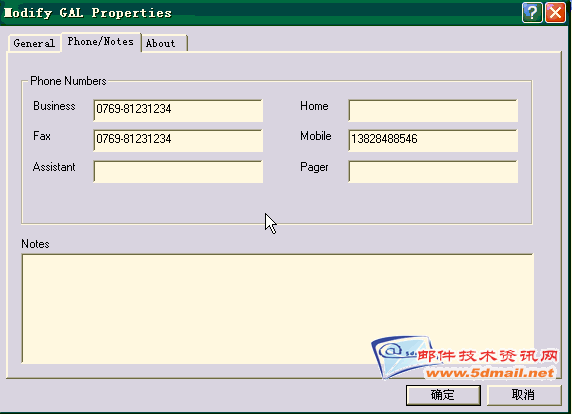
Task: Click the Notes label
Action: coord(35,244)
